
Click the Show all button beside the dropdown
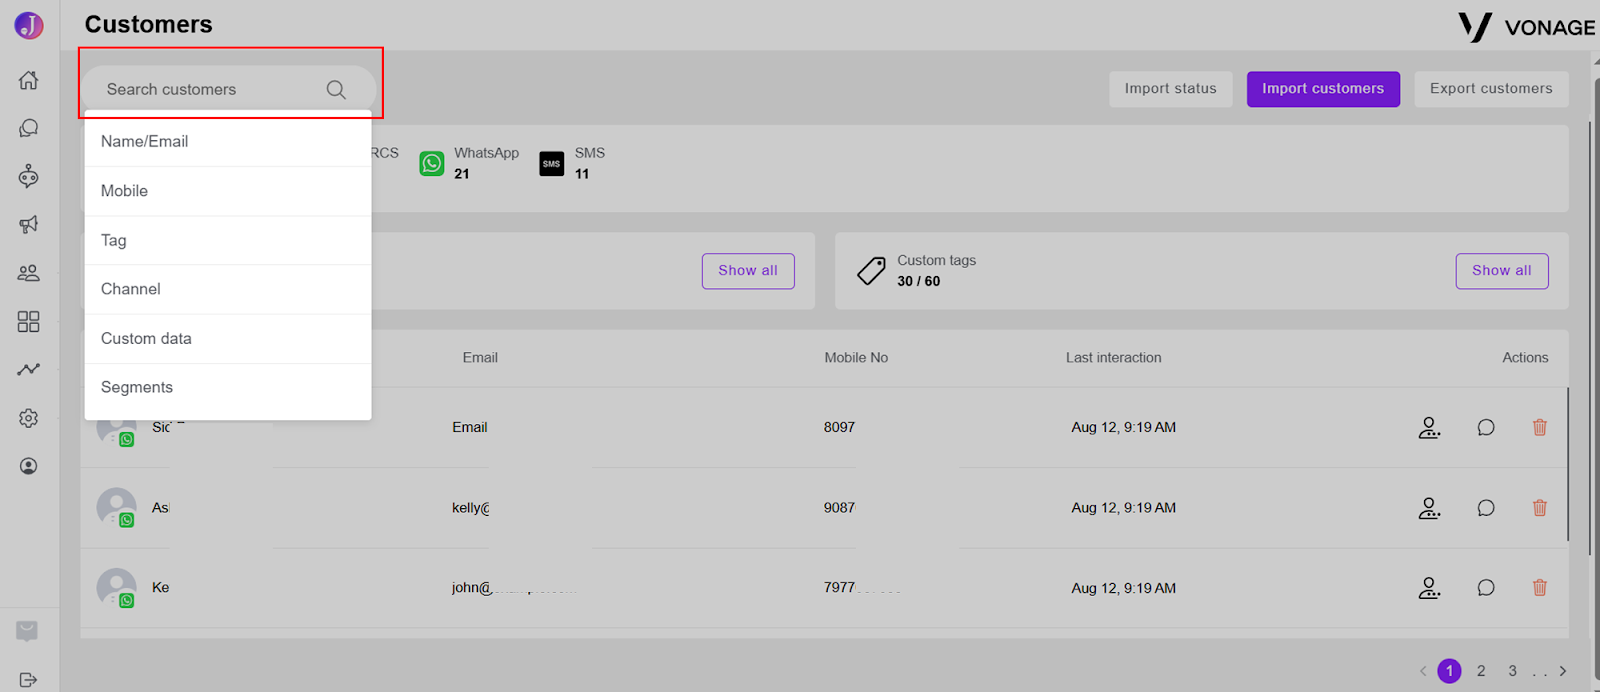(x=748, y=271)
